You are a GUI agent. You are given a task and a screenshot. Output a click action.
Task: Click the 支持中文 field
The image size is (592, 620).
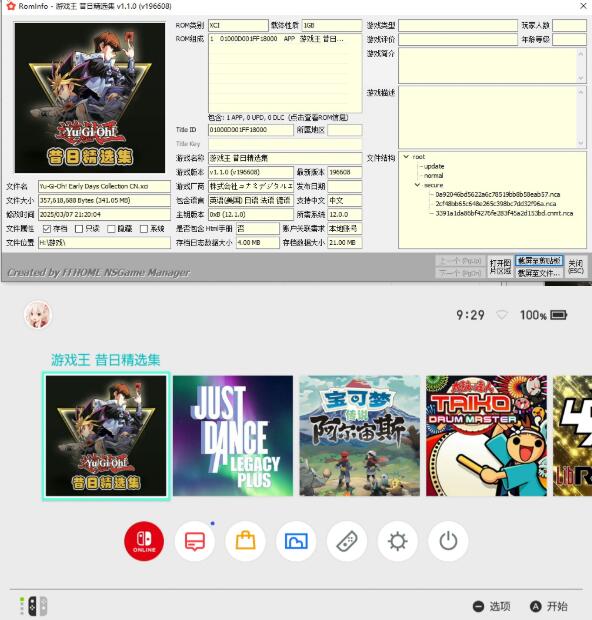click(x=344, y=200)
